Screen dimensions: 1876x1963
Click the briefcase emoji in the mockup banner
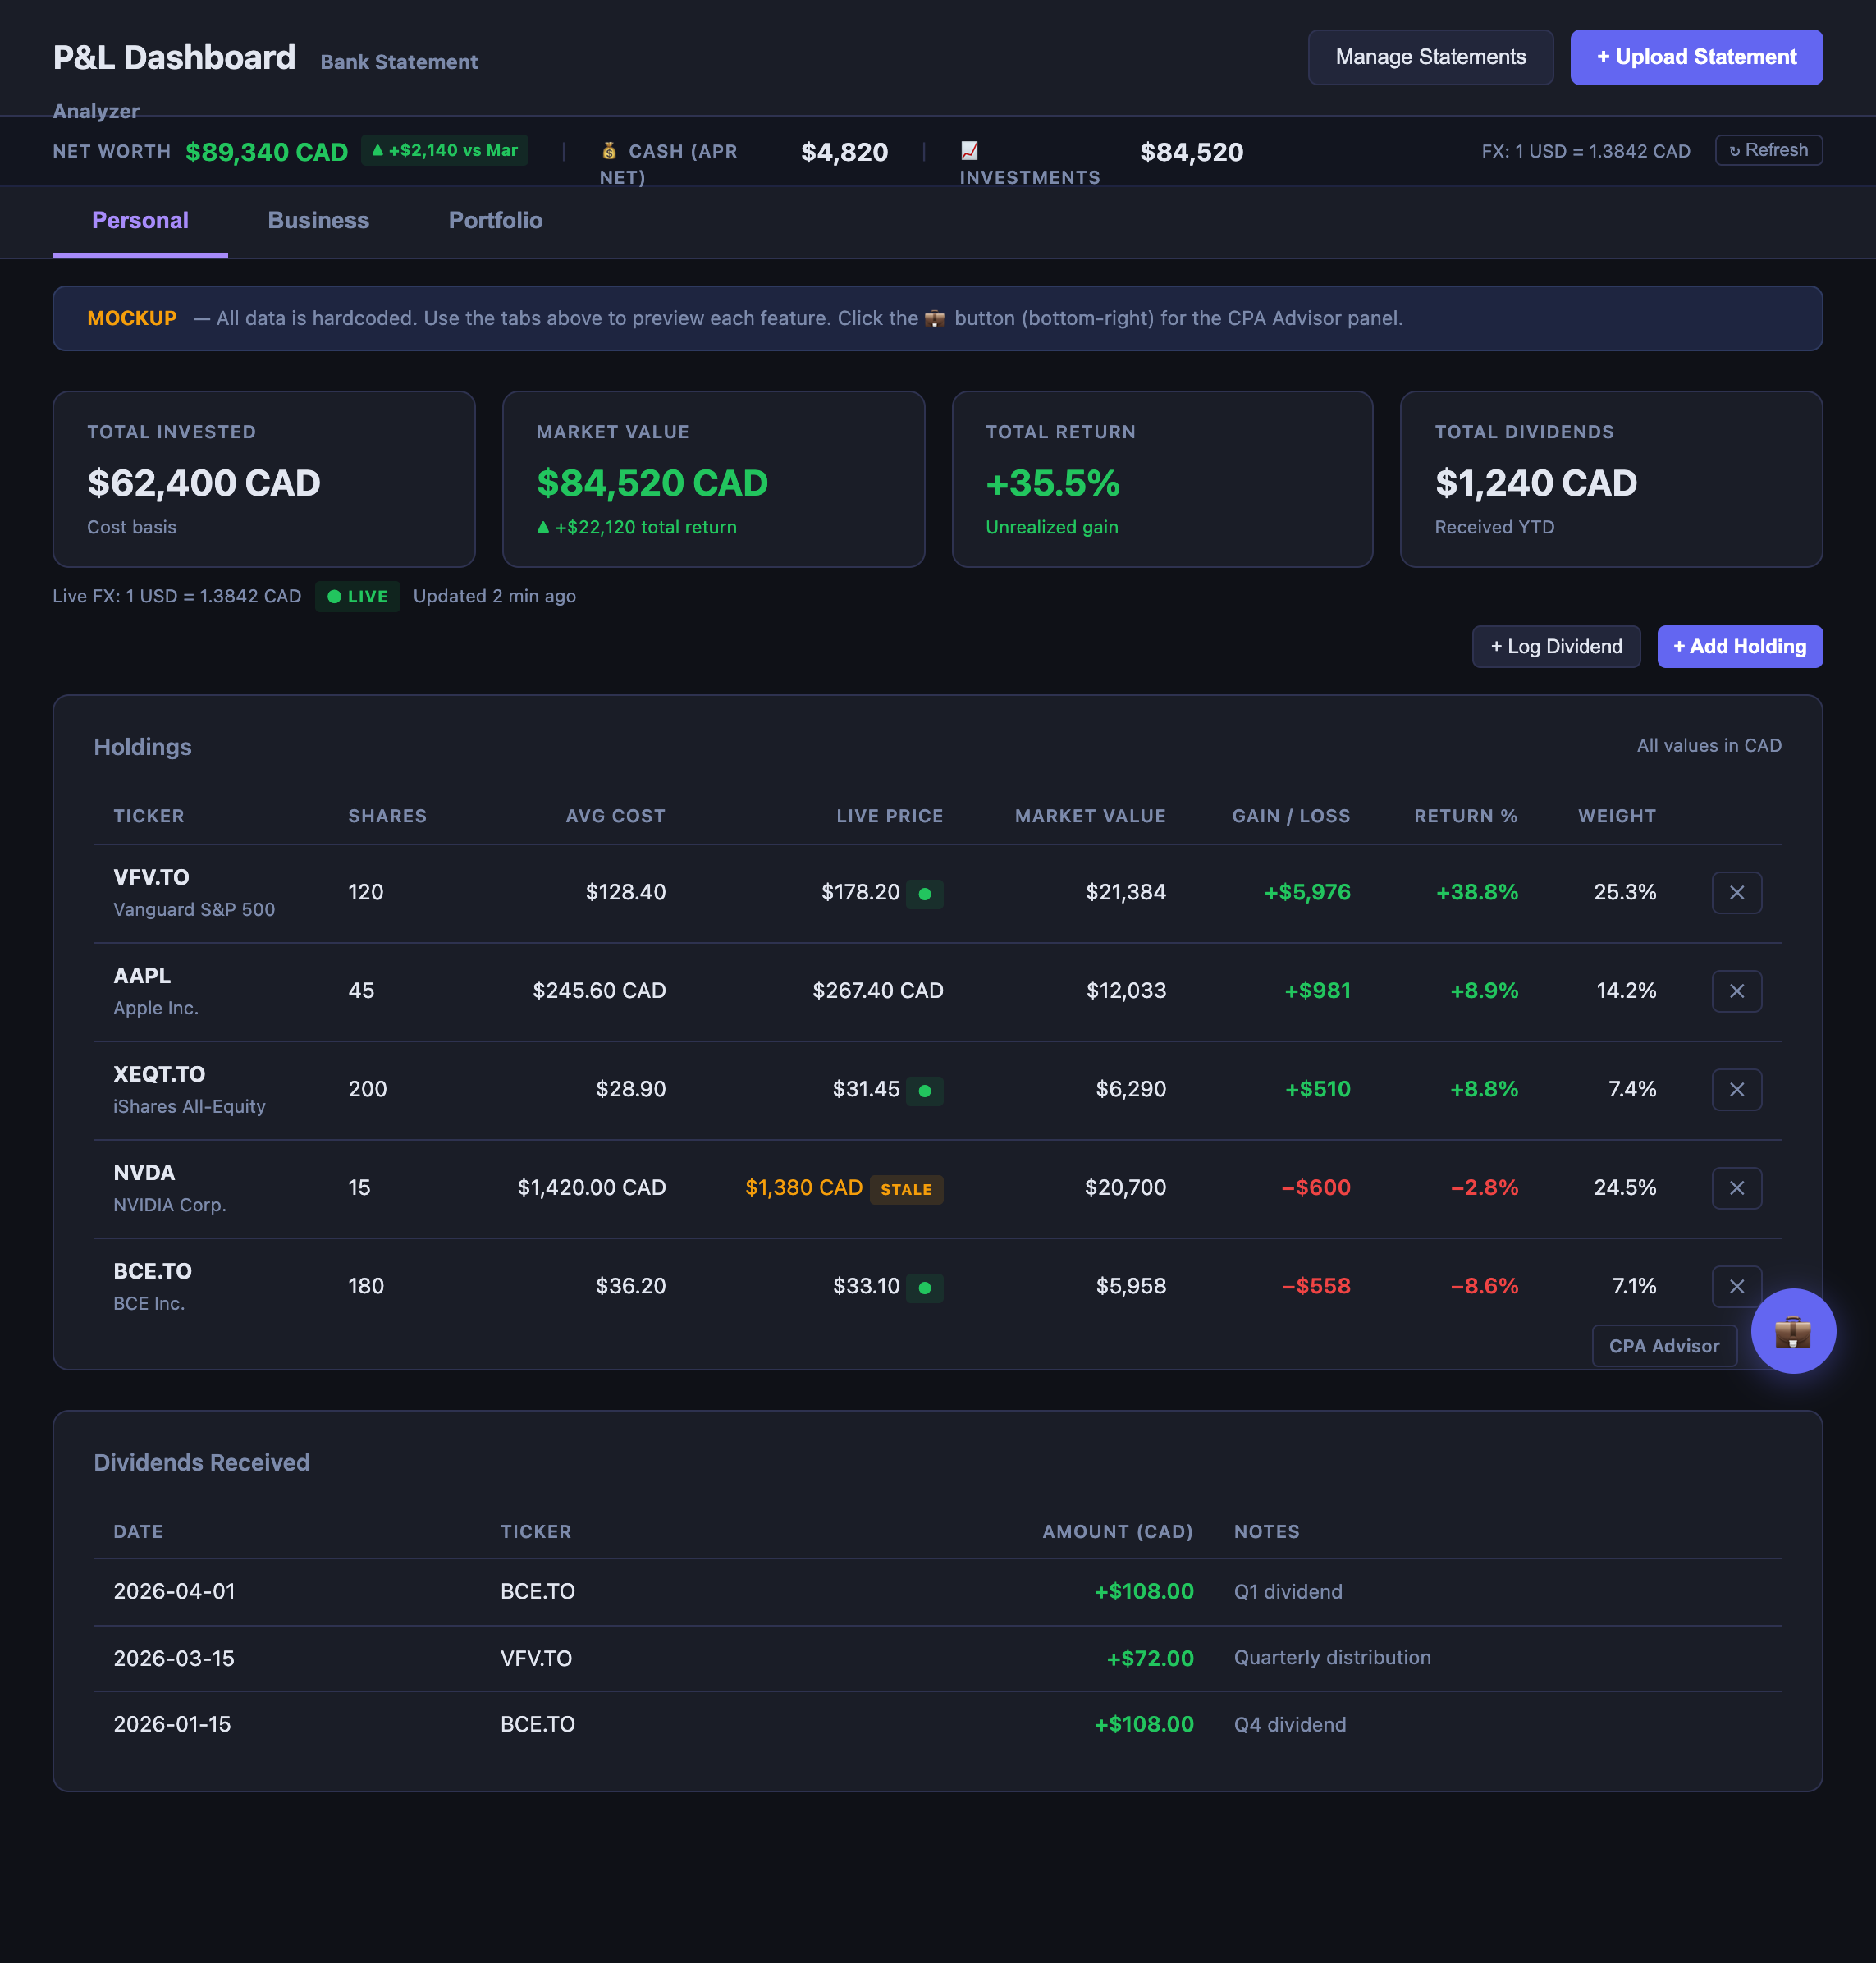(x=934, y=319)
